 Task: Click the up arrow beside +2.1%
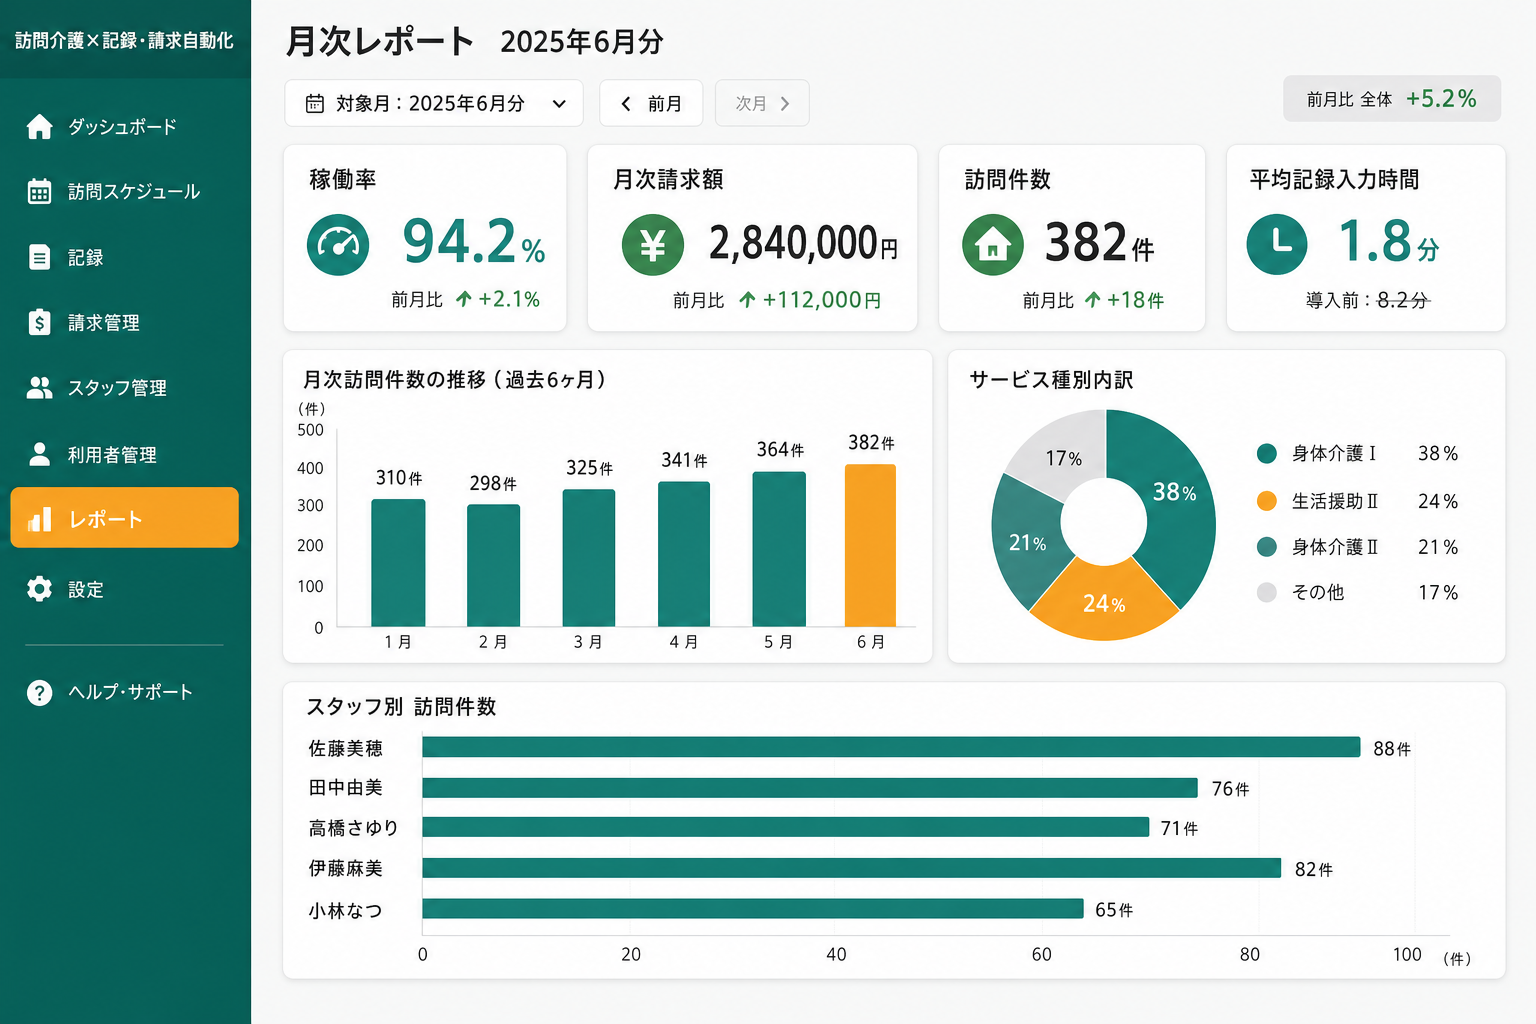463,299
